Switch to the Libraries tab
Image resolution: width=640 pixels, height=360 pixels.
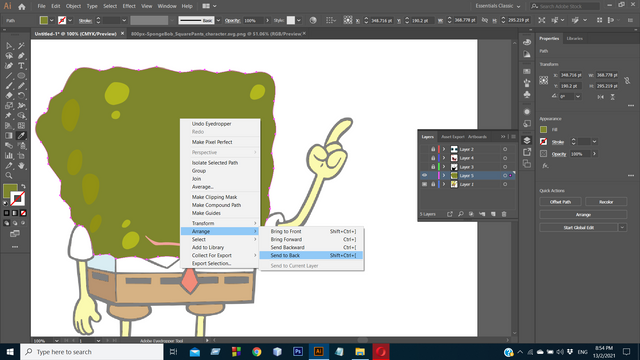(x=574, y=38)
